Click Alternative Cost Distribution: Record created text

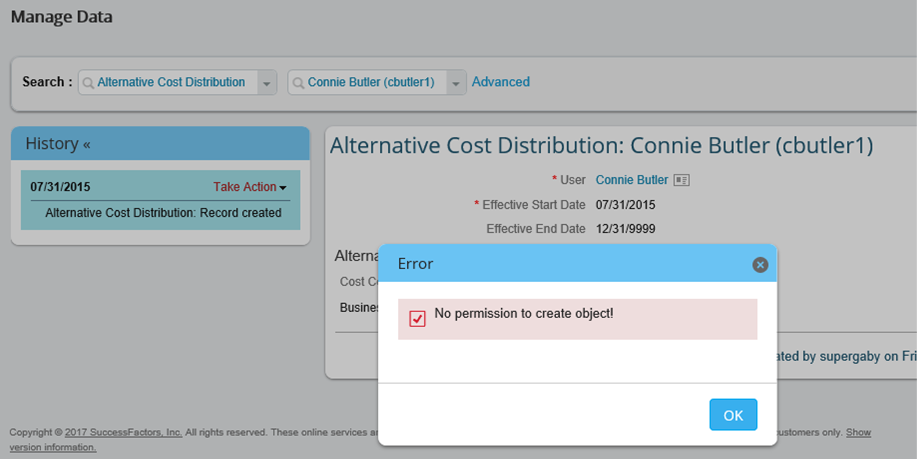[x=163, y=213]
